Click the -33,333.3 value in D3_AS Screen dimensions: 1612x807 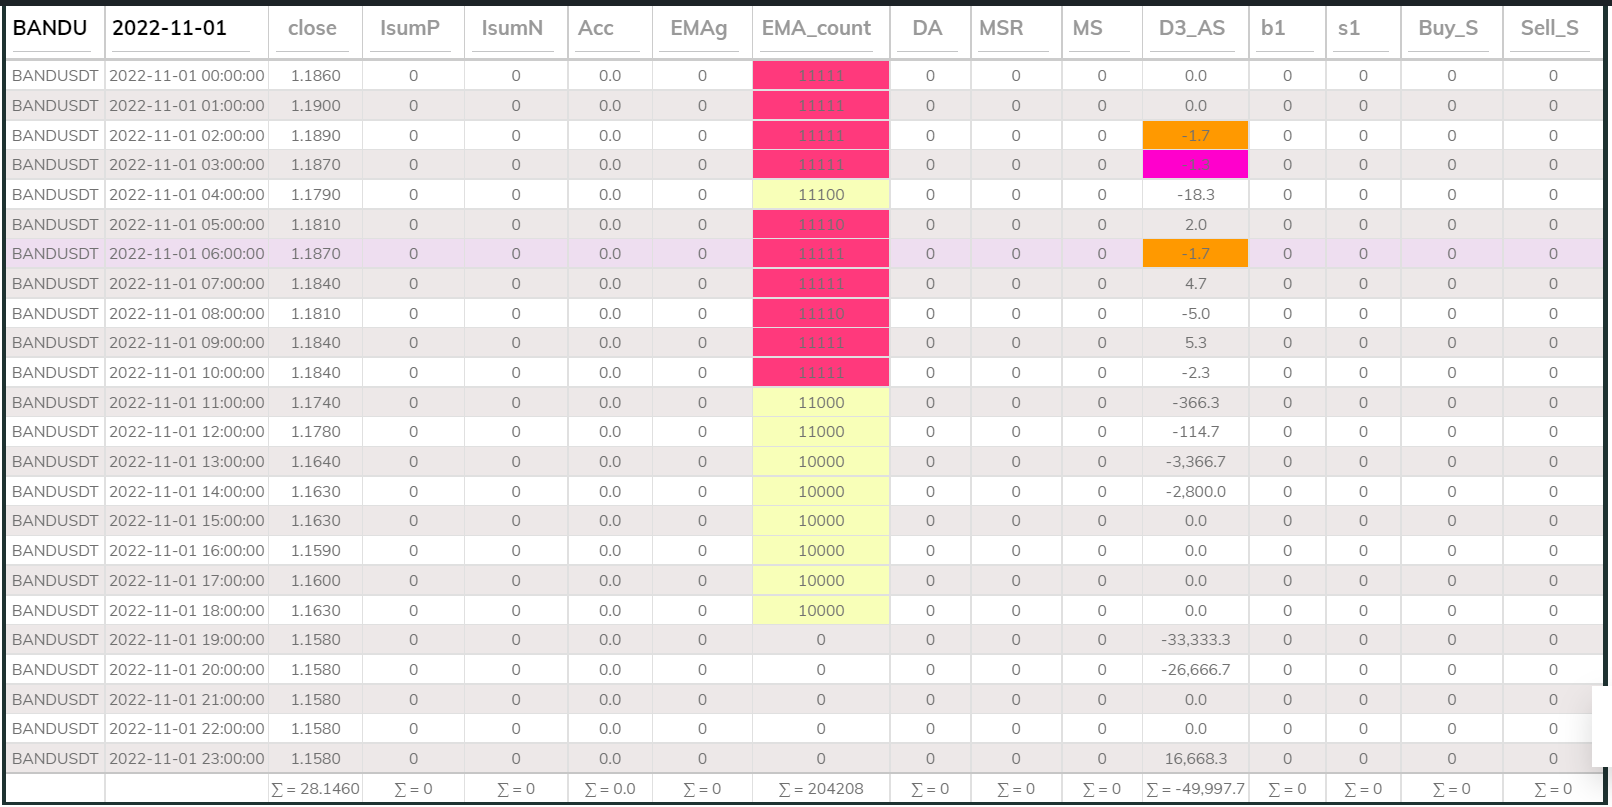coord(1195,640)
